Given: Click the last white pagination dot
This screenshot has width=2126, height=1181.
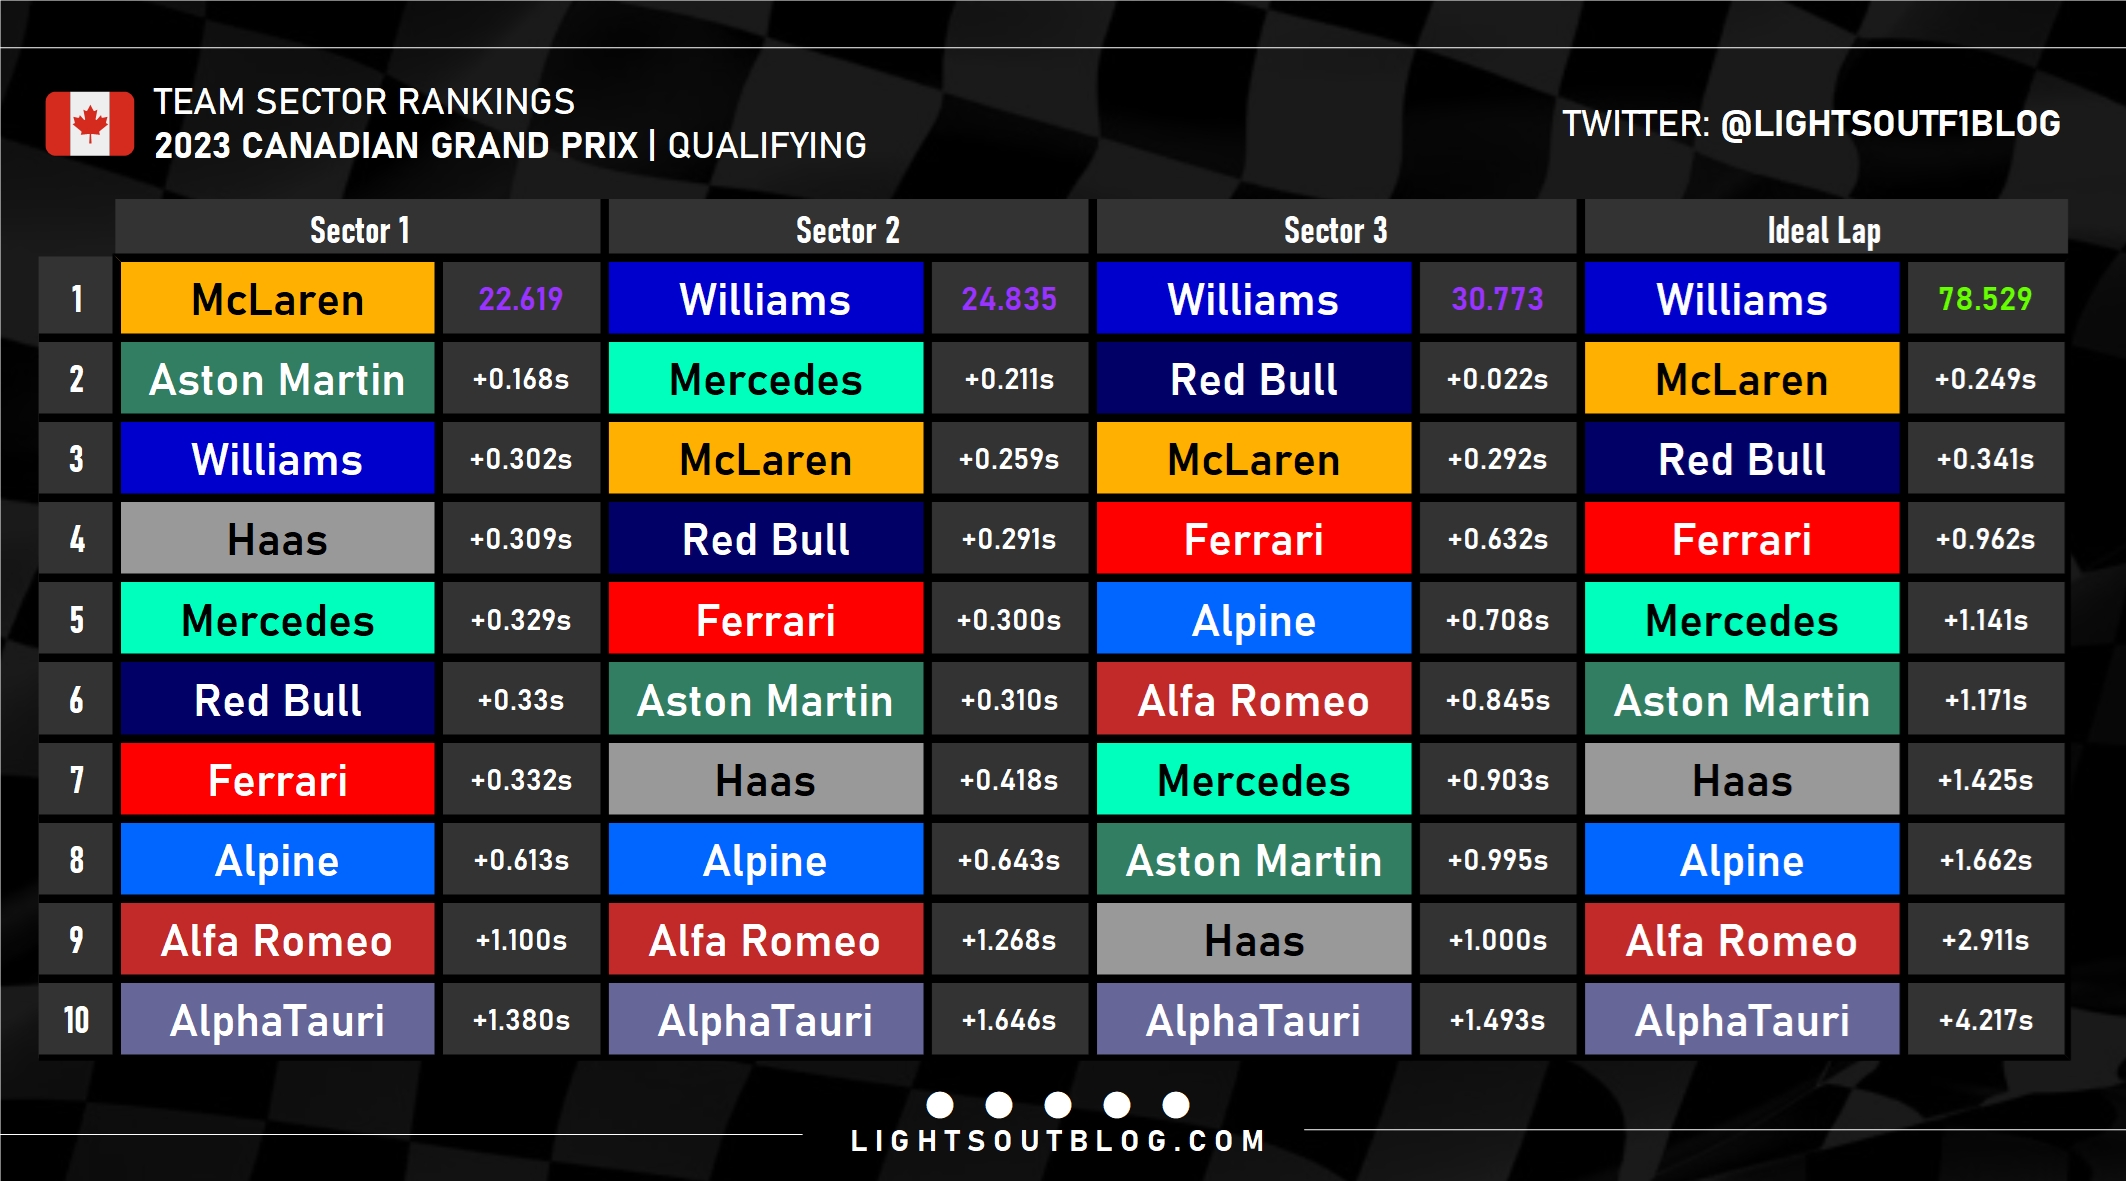Looking at the screenshot, I should (1176, 1104).
